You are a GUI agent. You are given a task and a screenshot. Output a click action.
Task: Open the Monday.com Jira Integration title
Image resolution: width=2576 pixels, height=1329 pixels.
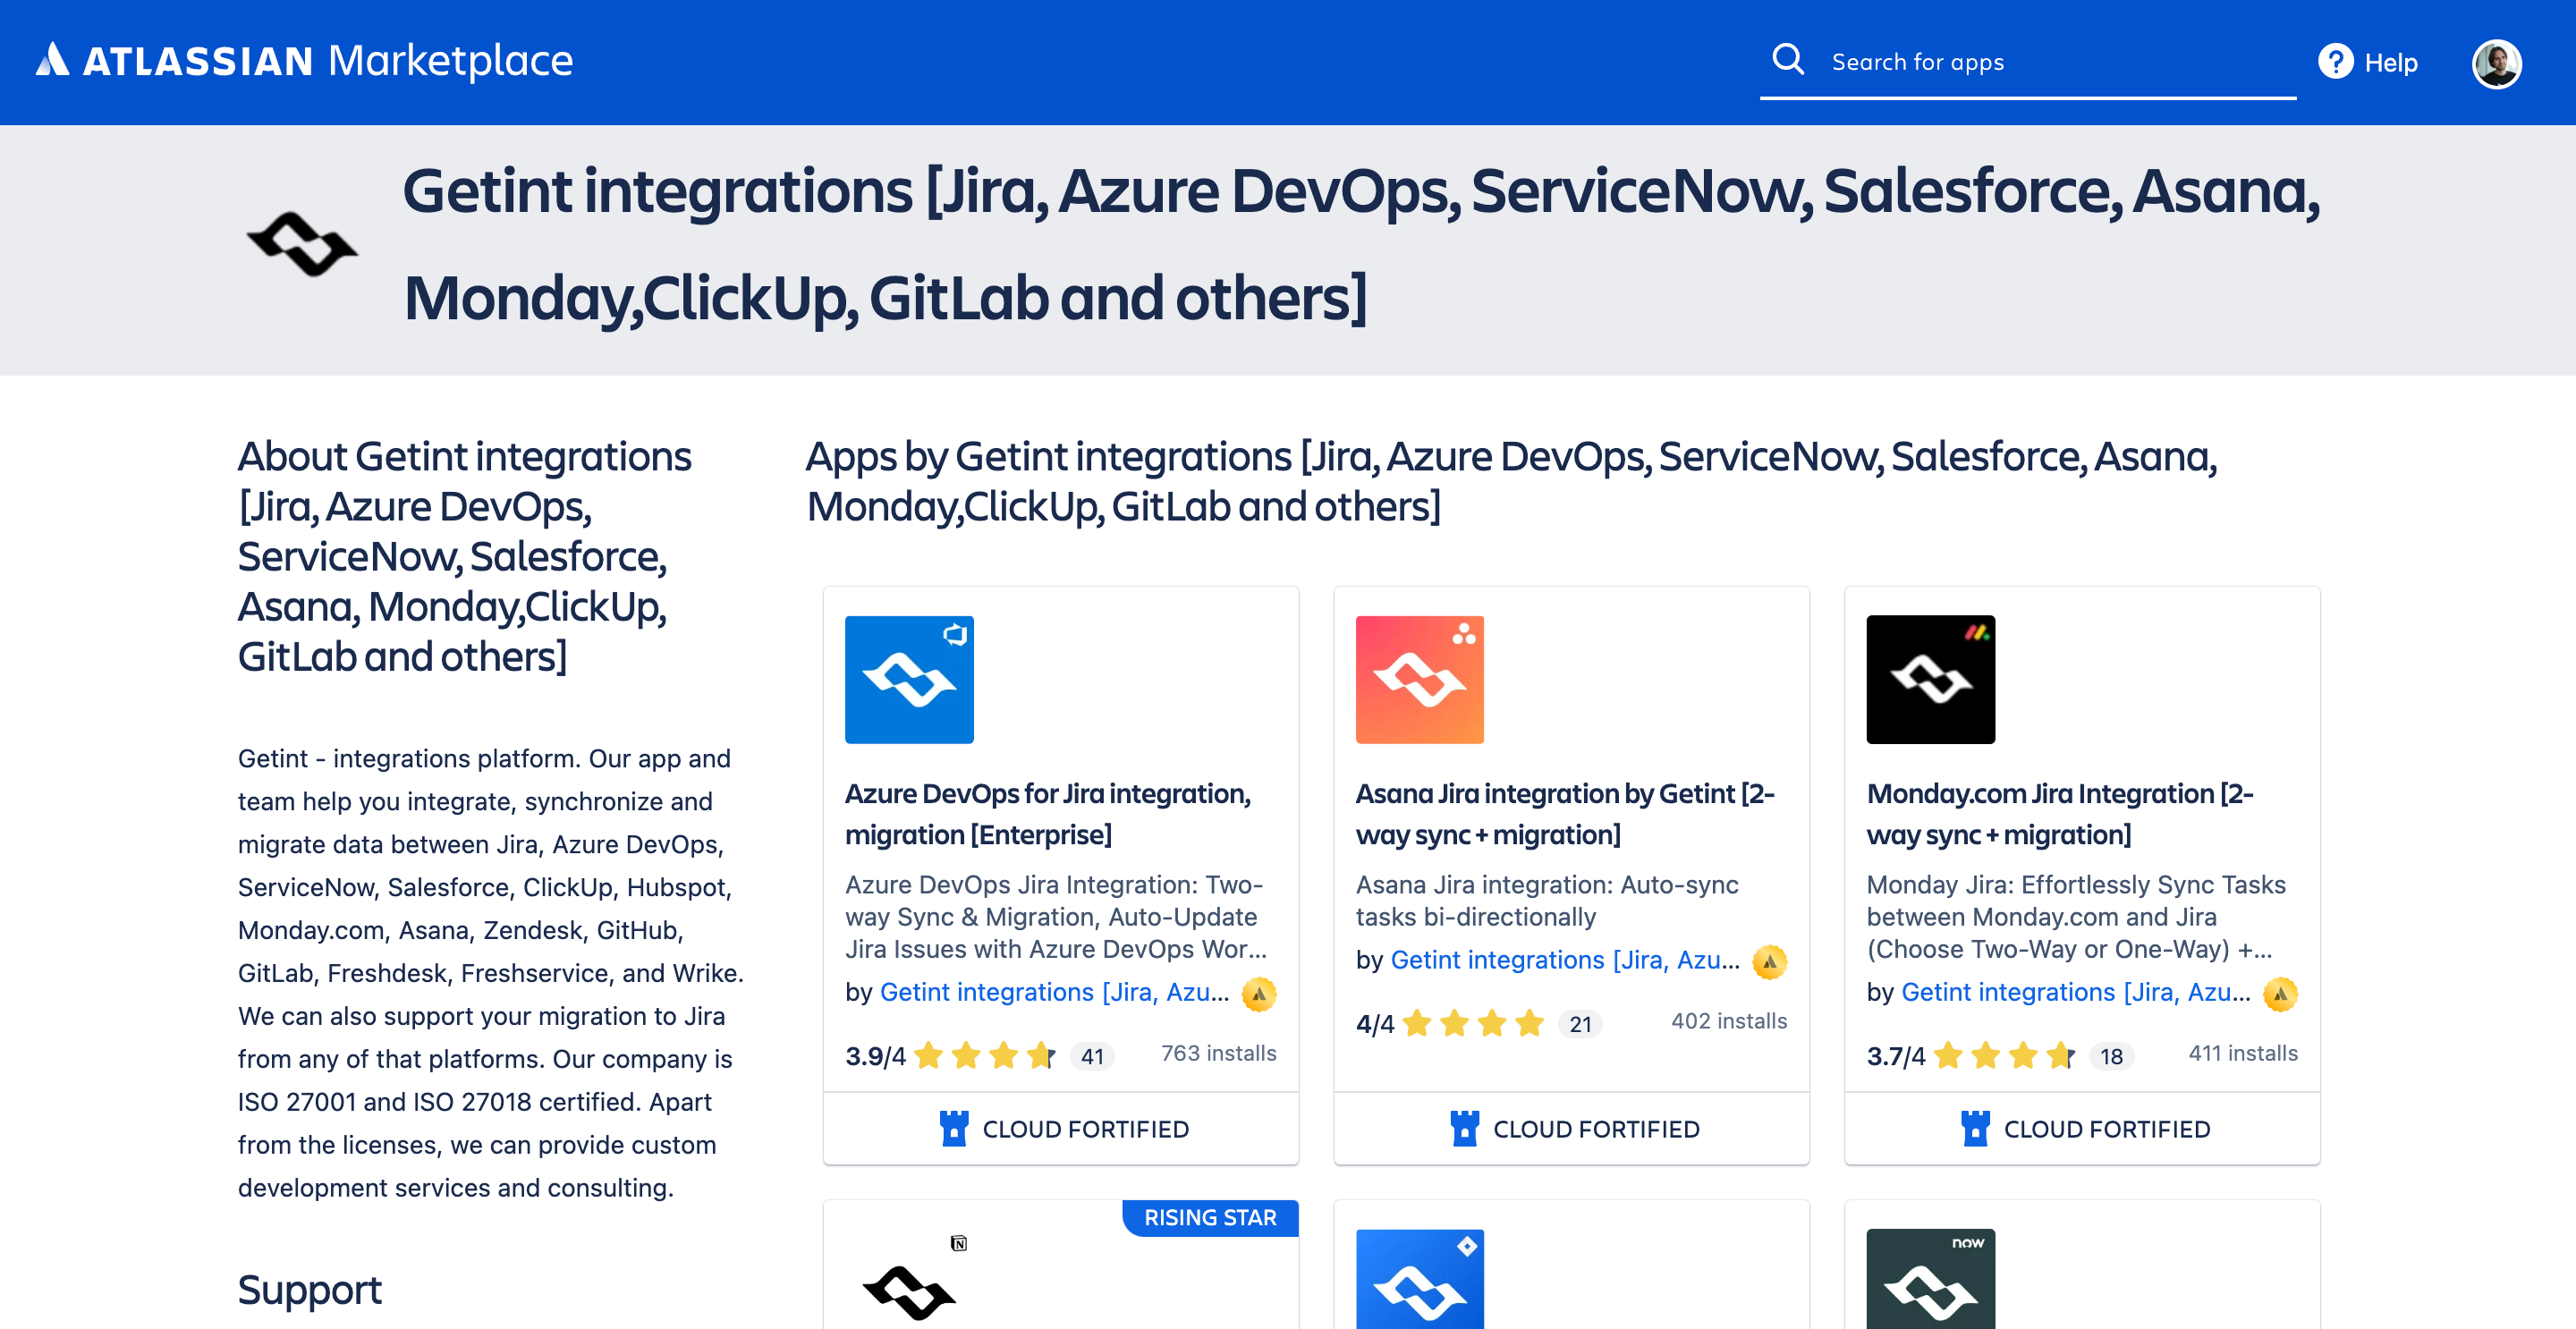coord(2060,814)
